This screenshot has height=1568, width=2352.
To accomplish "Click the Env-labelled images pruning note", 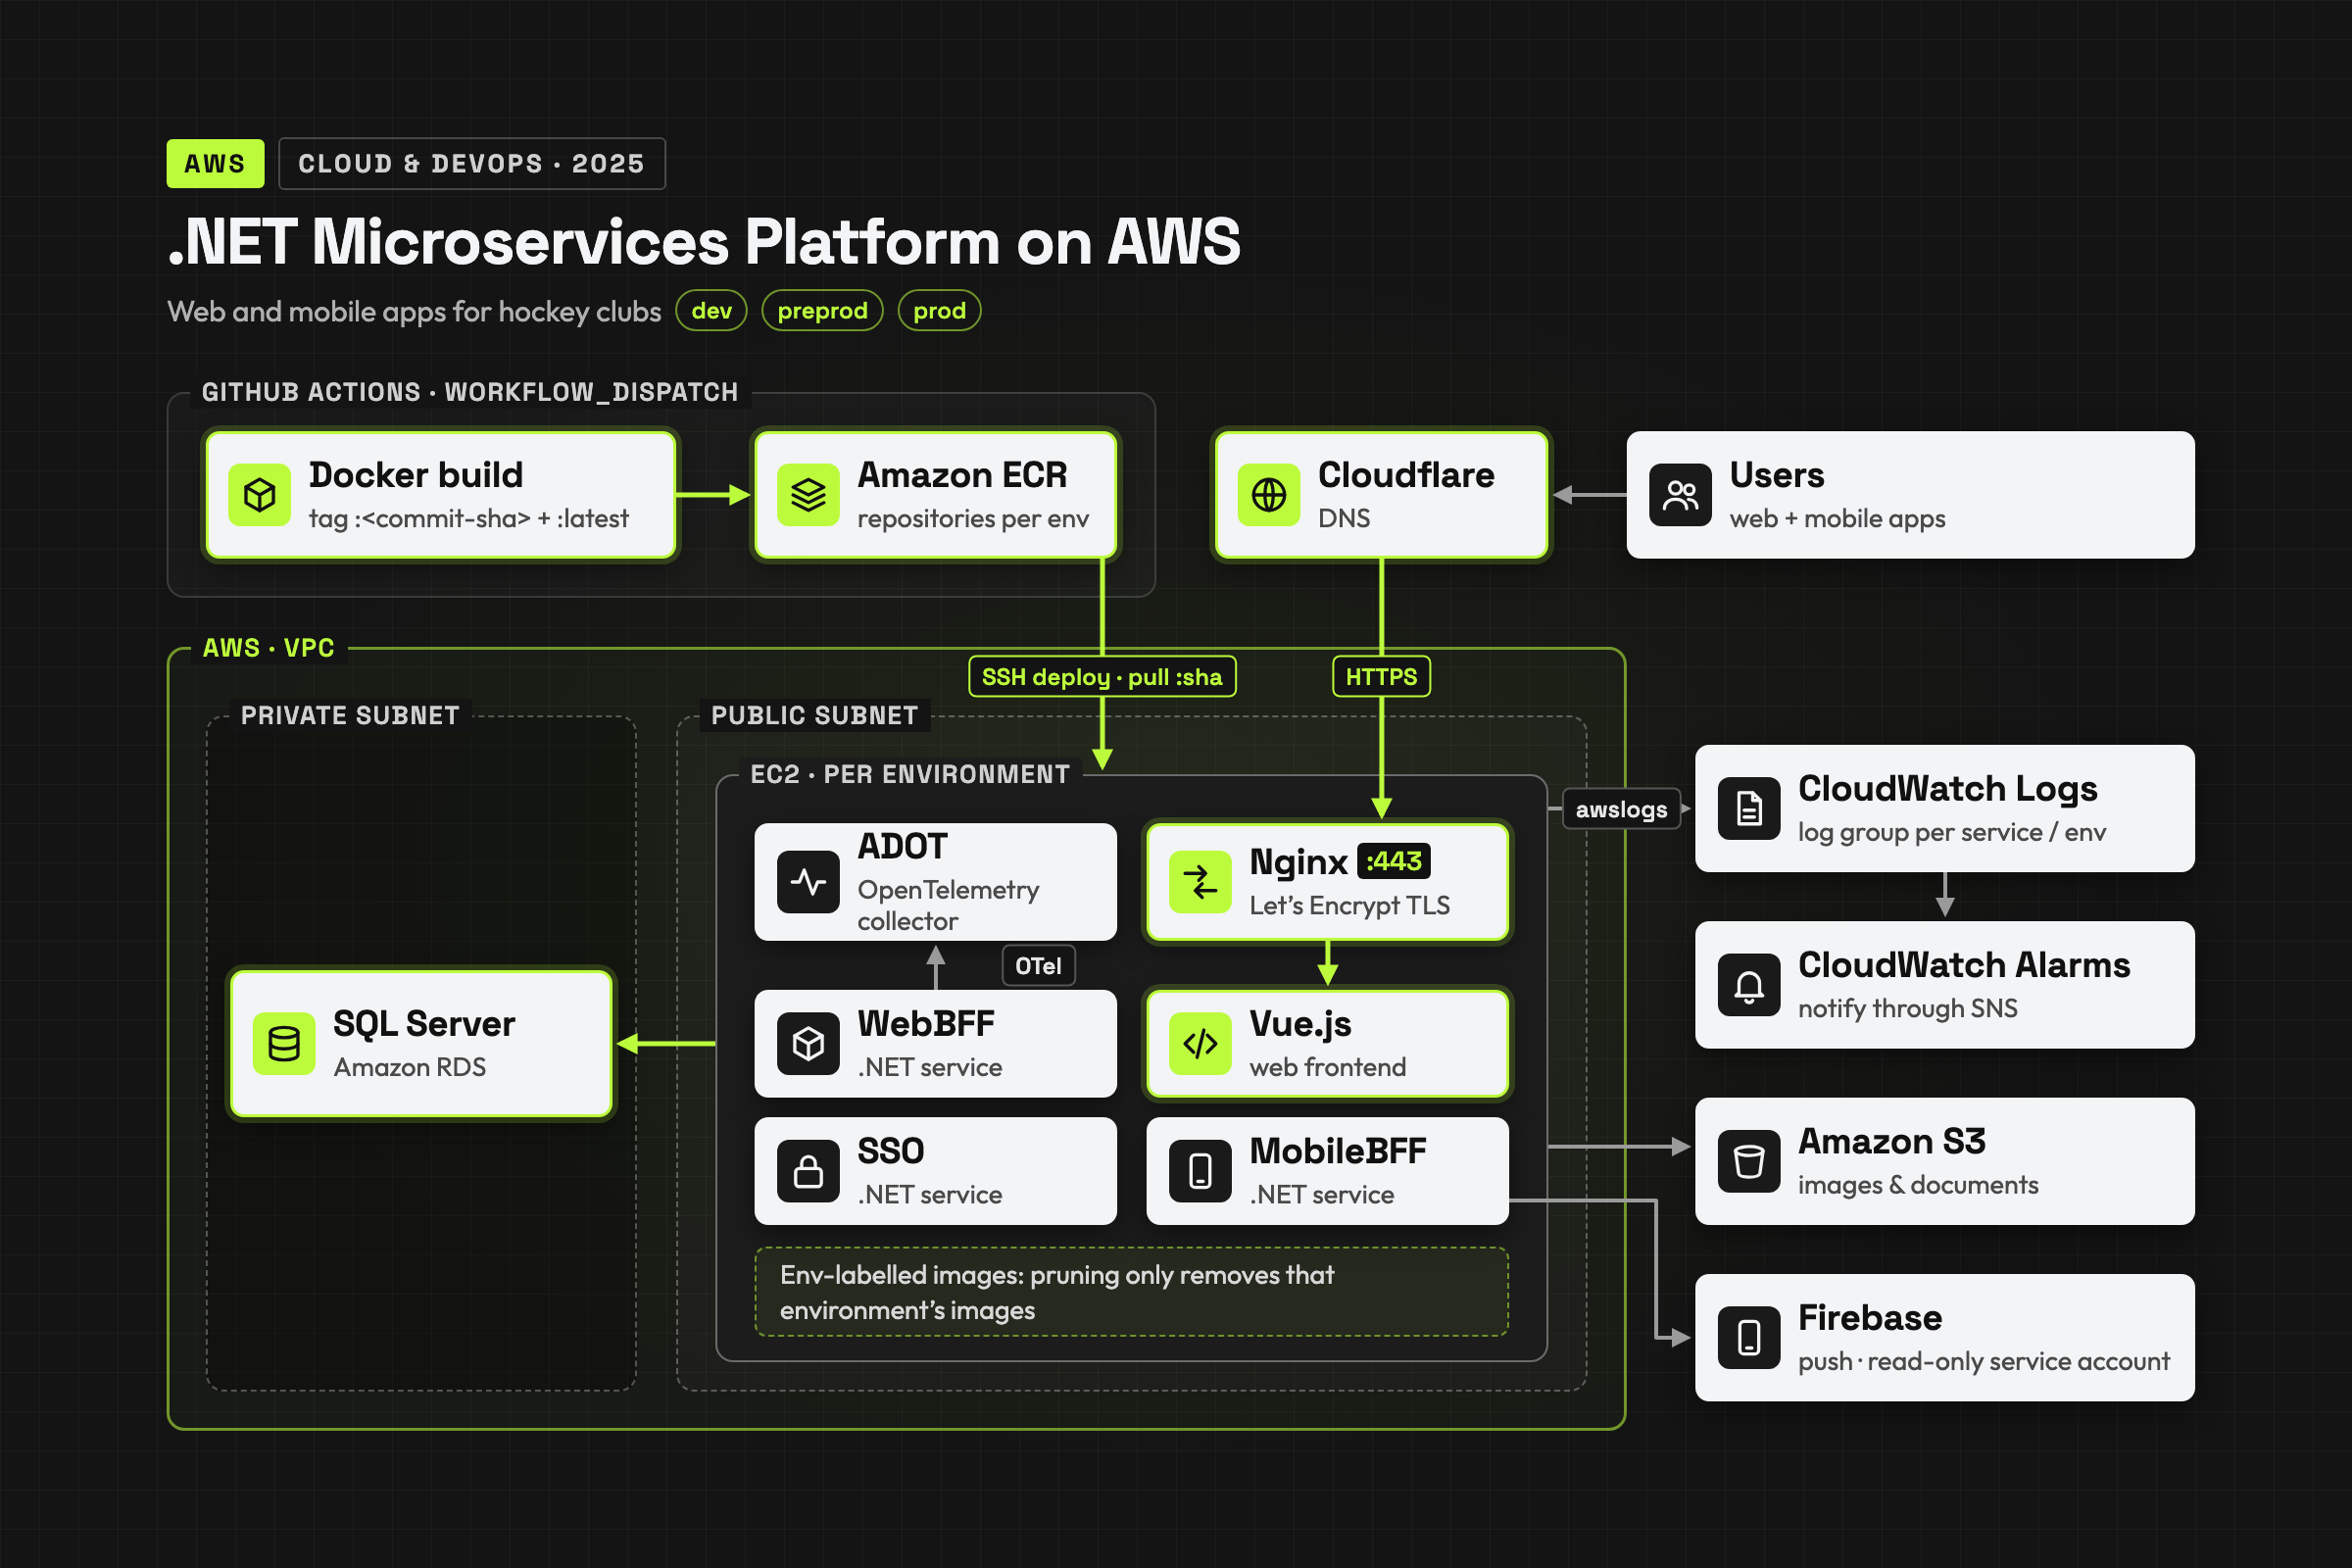I will click(x=1131, y=1292).
